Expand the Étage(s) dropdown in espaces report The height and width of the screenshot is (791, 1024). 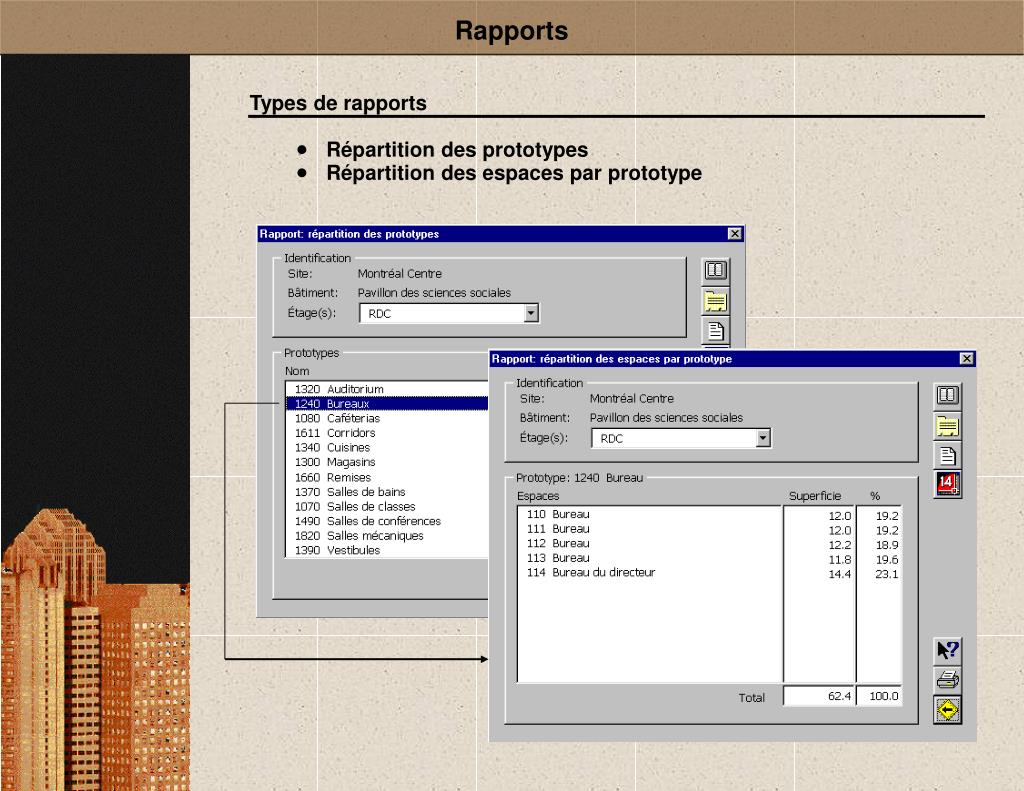pos(763,438)
